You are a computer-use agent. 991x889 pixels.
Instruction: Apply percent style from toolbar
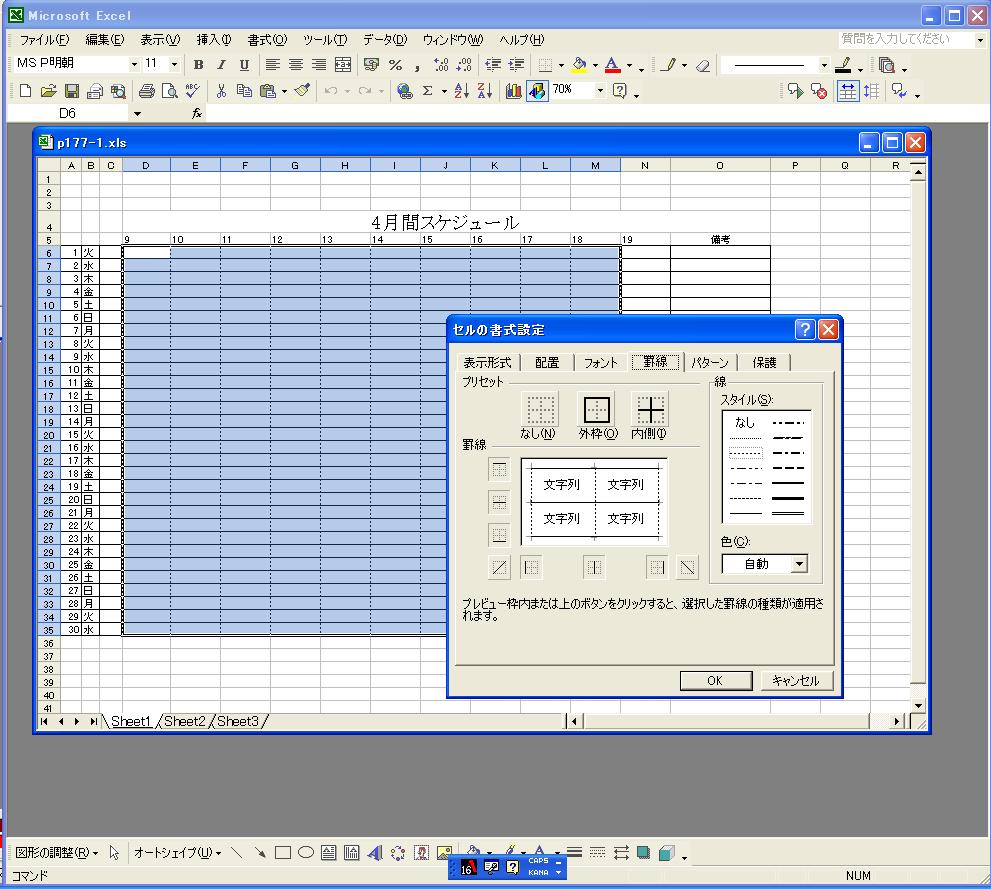coord(396,64)
